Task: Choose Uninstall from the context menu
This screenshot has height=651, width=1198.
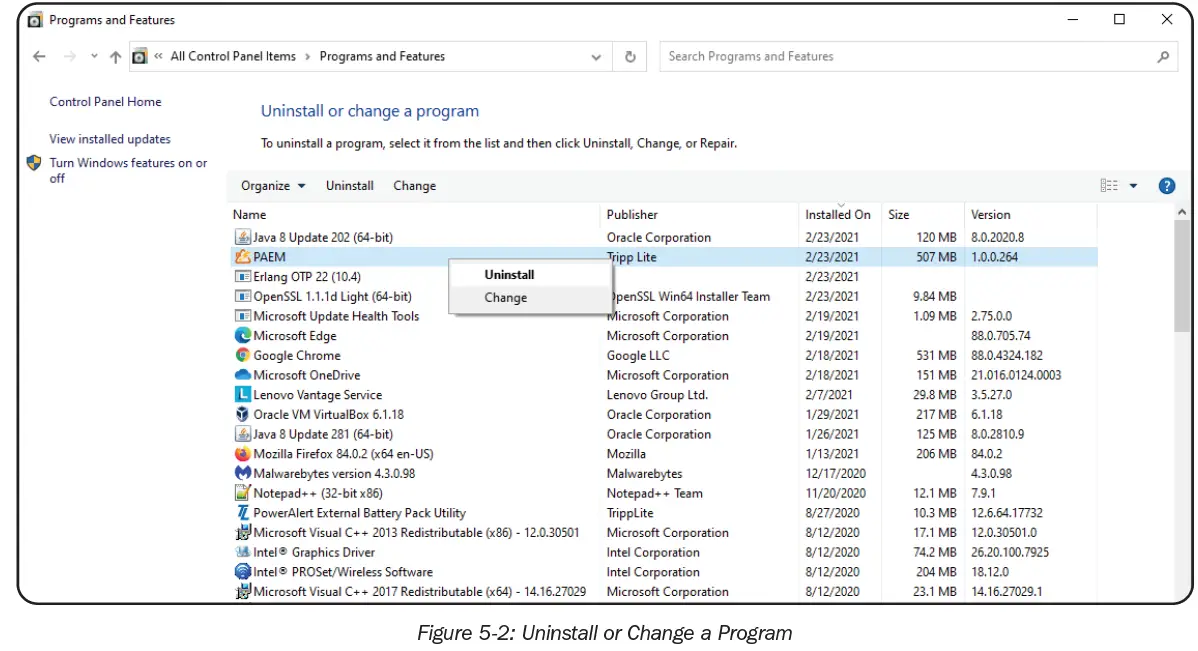Action: 508,274
